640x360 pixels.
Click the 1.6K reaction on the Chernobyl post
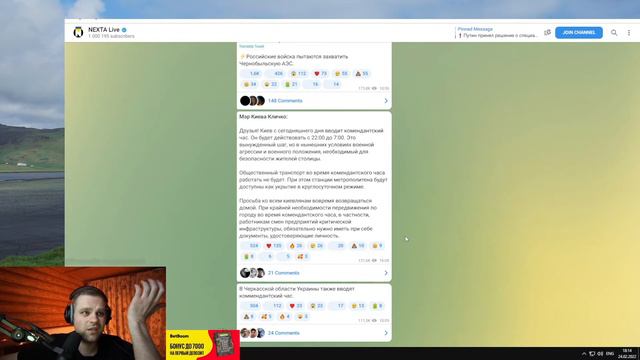pyautogui.click(x=251, y=74)
